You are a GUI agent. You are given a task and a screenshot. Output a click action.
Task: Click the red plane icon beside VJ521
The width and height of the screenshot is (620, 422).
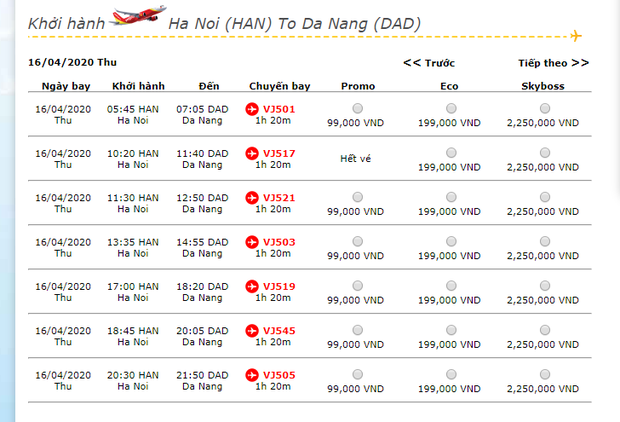click(252, 197)
